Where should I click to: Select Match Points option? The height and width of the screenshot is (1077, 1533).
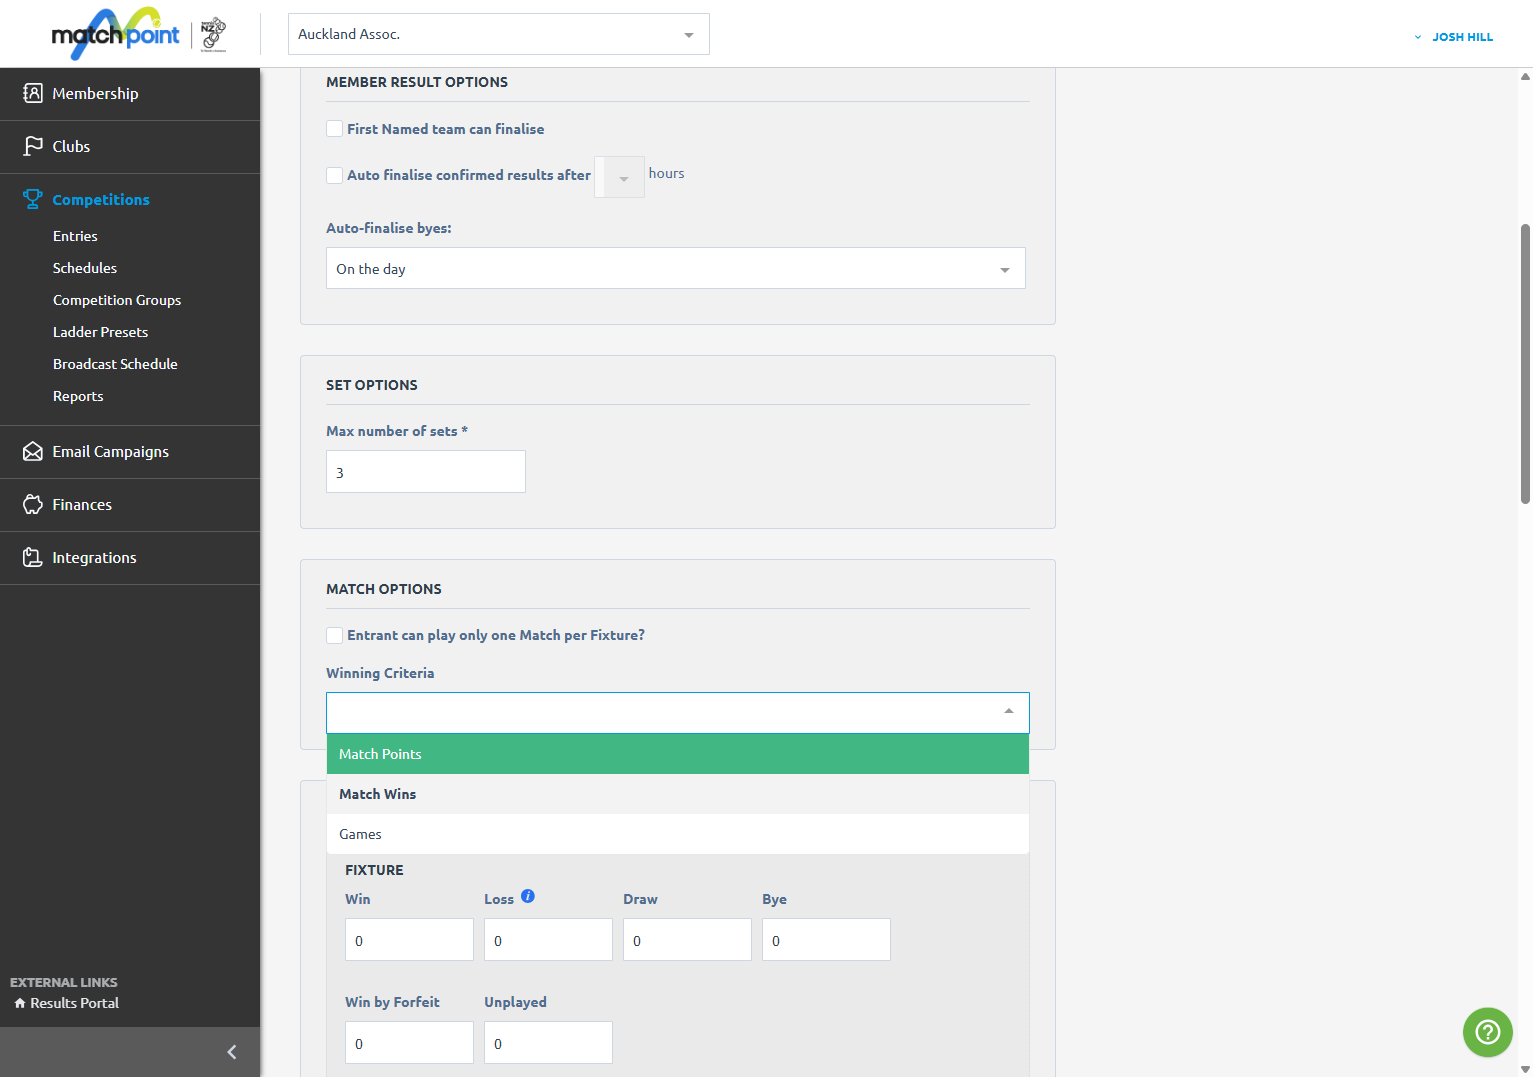(678, 754)
